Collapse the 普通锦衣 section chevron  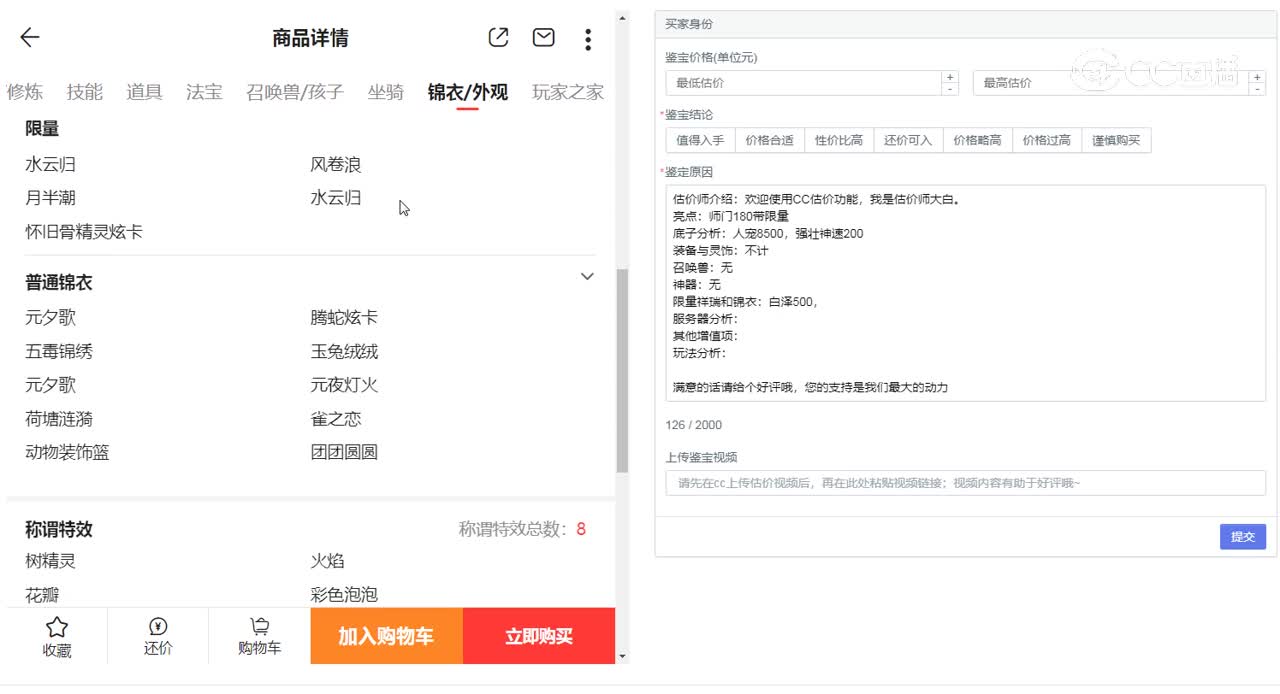pyautogui.click(x=587, y=277)
